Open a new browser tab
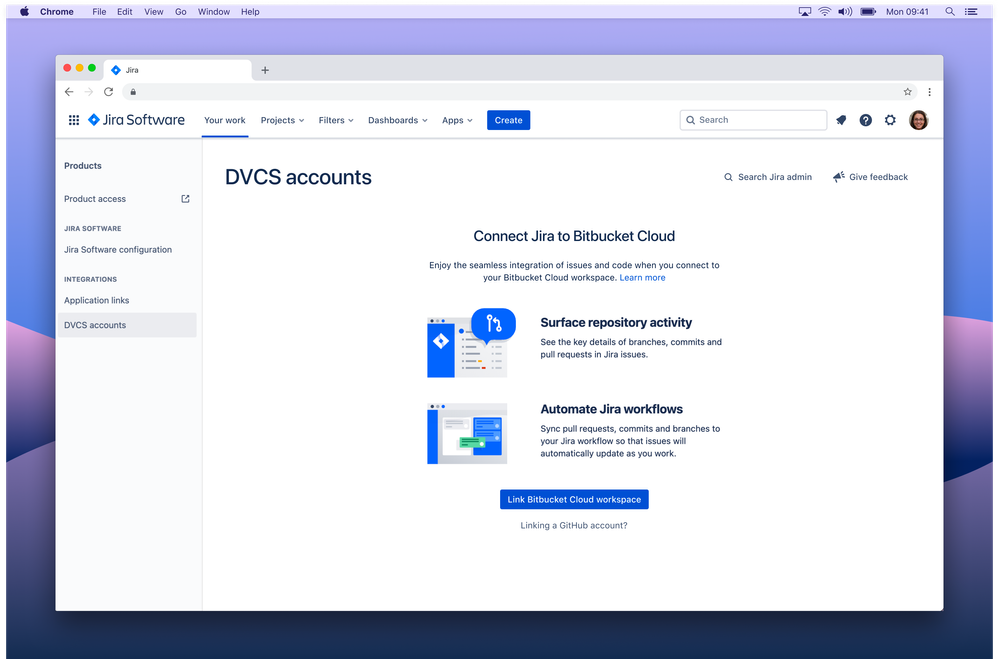This screenshot has width=999, height=659. 265,70
